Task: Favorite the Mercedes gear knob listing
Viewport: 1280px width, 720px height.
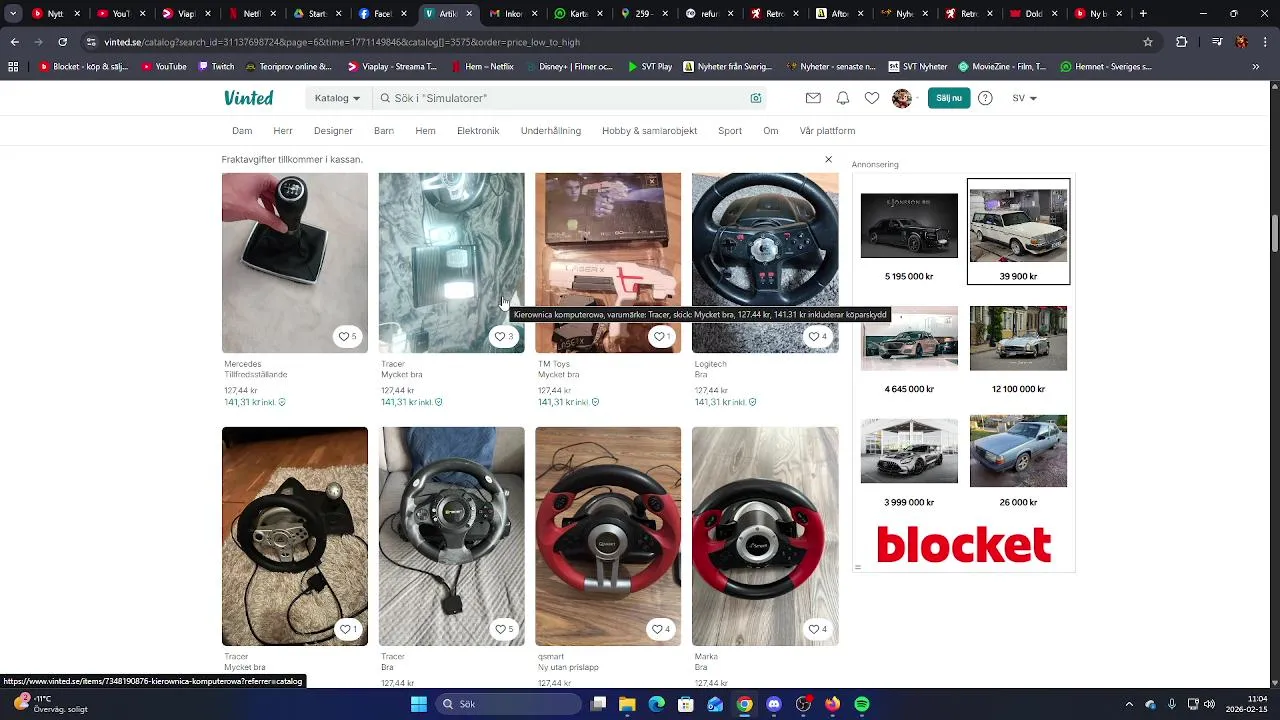Action: click(347, 337)
